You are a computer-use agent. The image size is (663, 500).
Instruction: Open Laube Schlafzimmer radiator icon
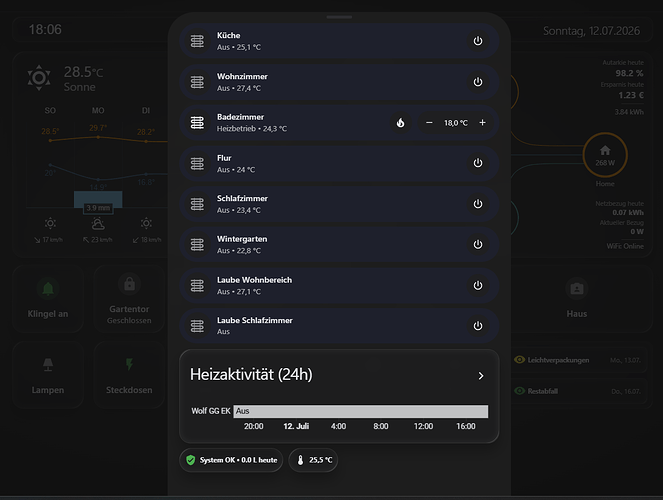[x=197, y=326]
